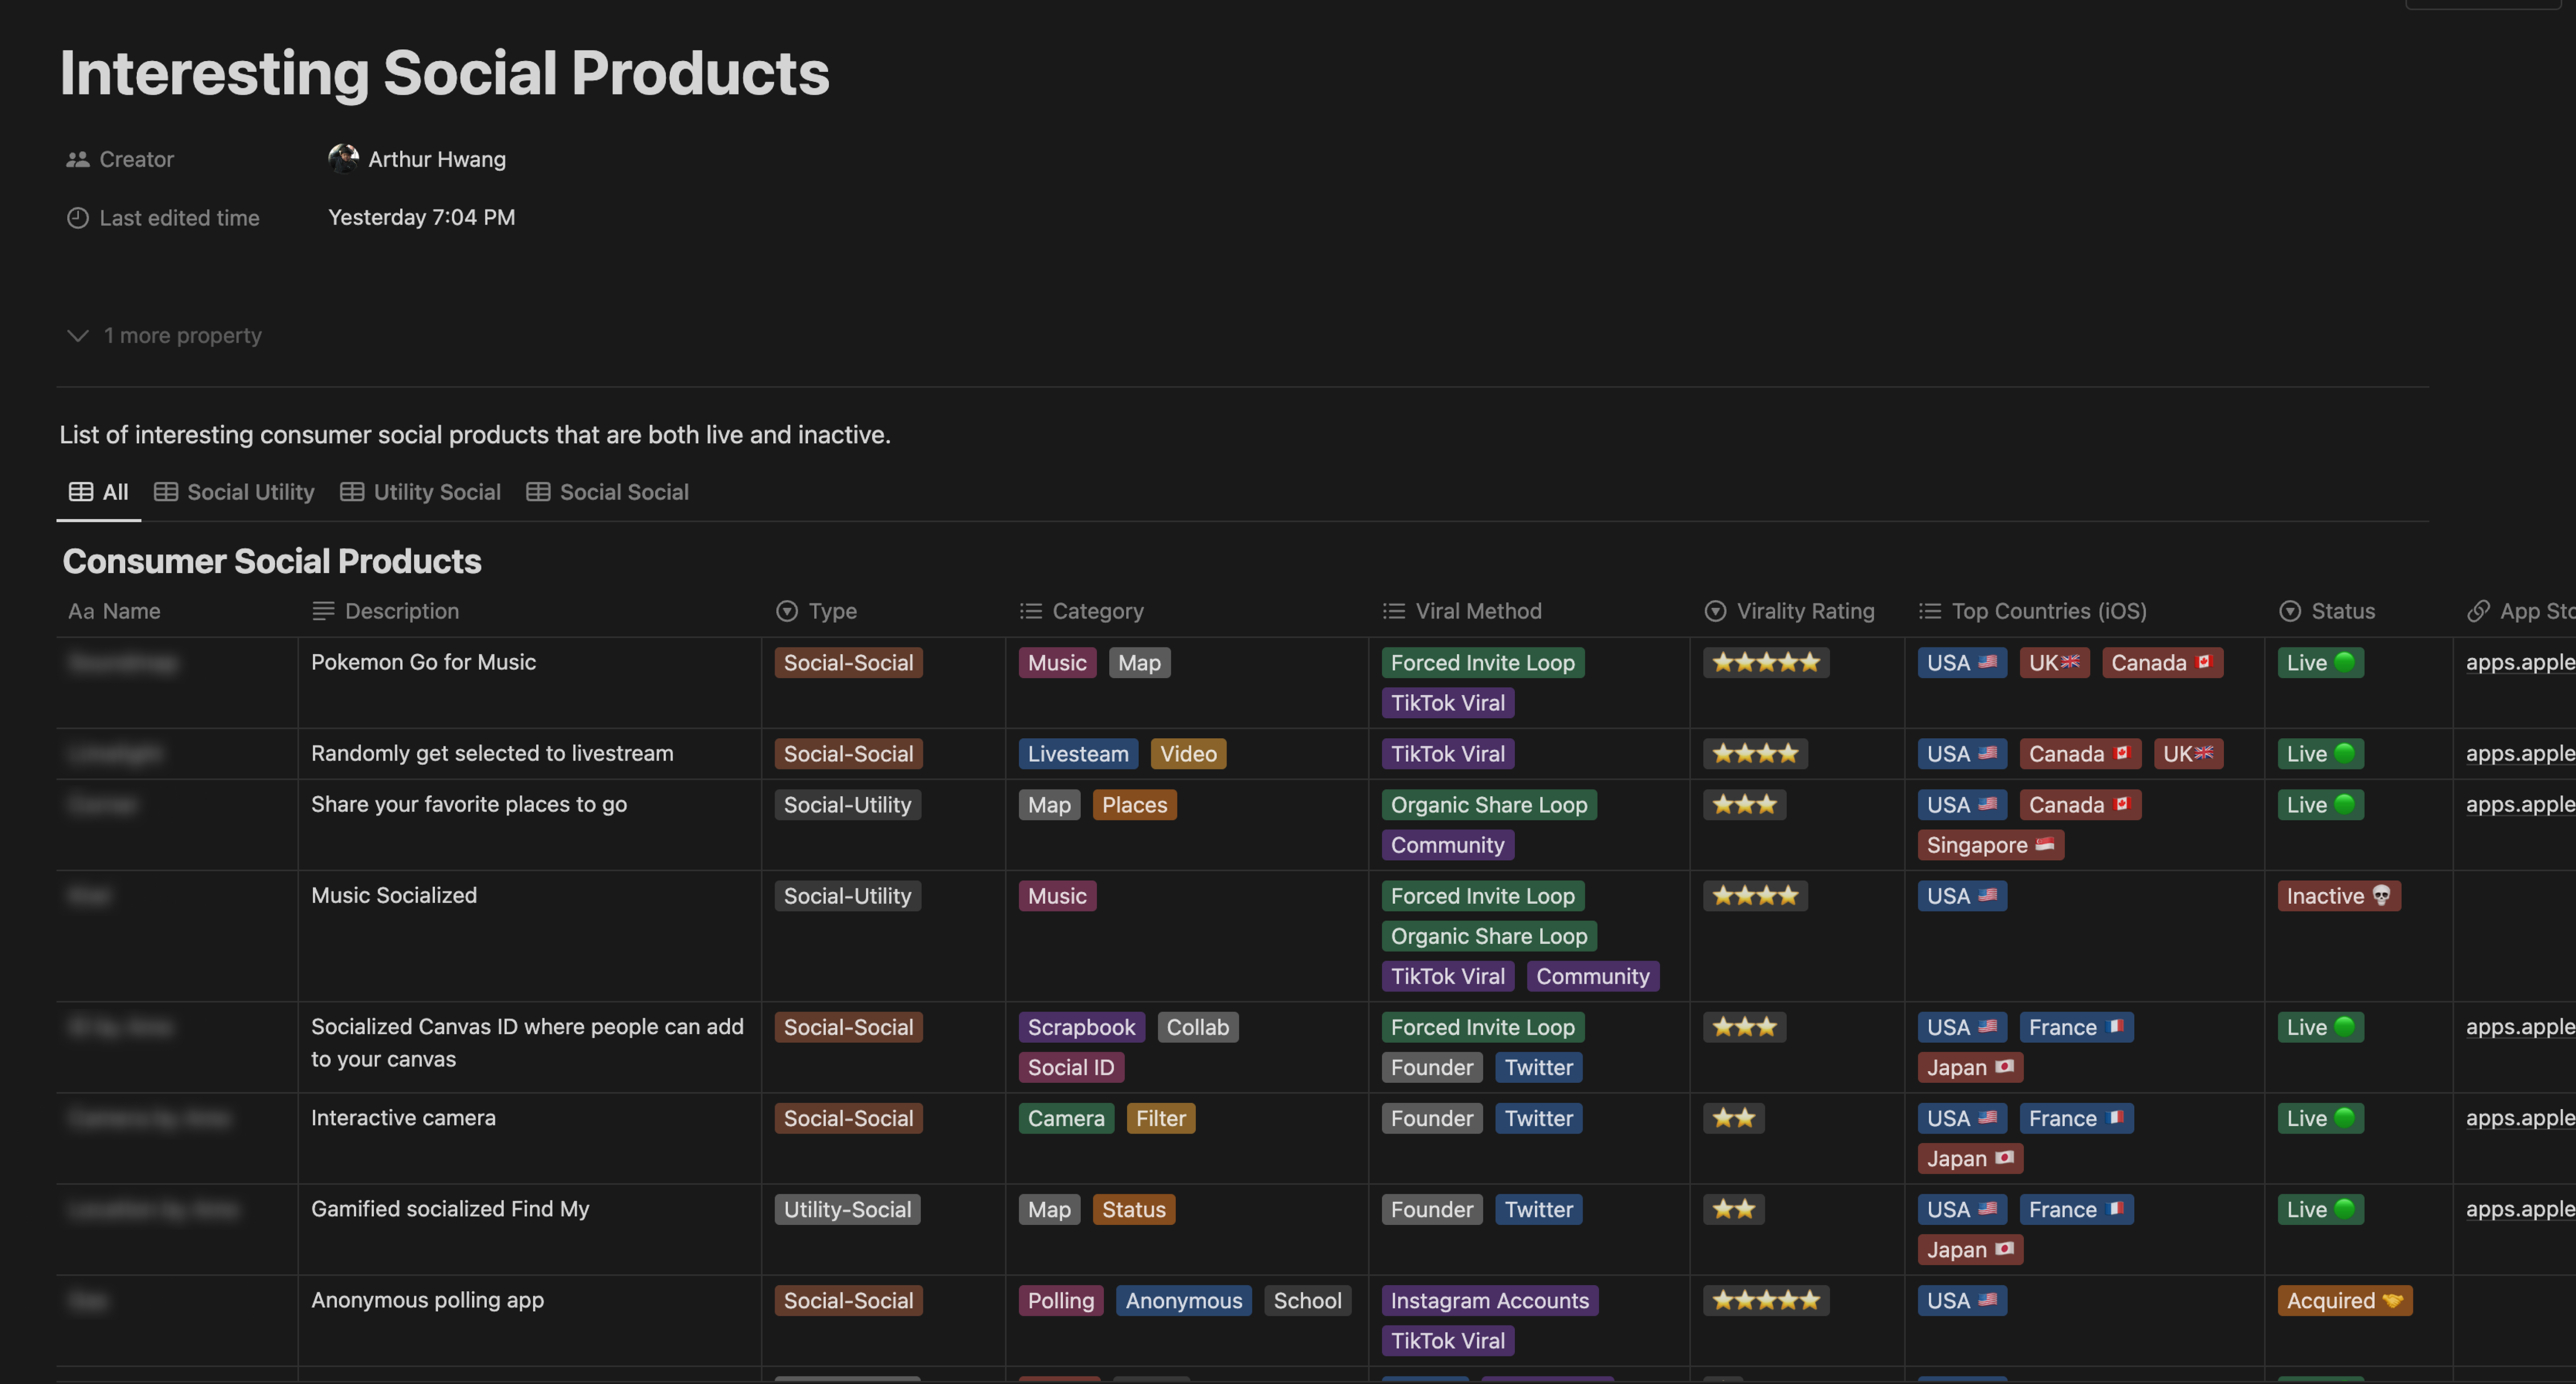
Task: Click the Filter category tag
Action: (x=1160, y=1118)
